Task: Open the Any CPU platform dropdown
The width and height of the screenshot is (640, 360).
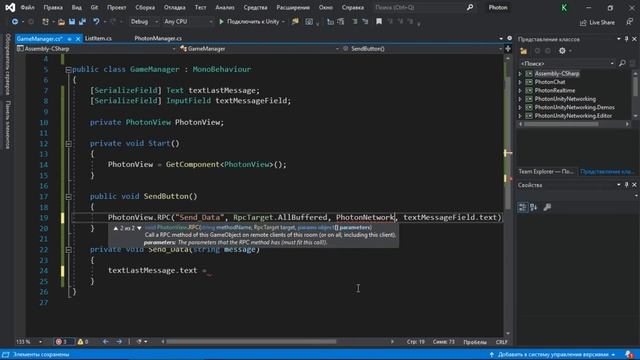Action: tap(188, 22)
